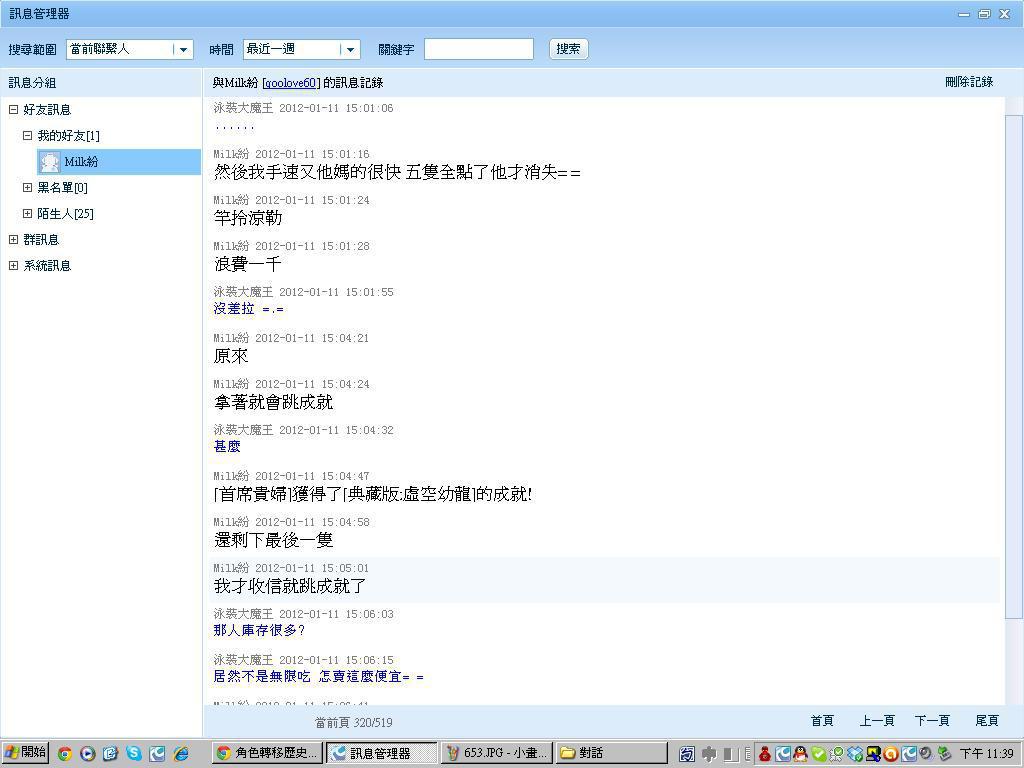Go to next page with 下一頁

pos(932,720)
